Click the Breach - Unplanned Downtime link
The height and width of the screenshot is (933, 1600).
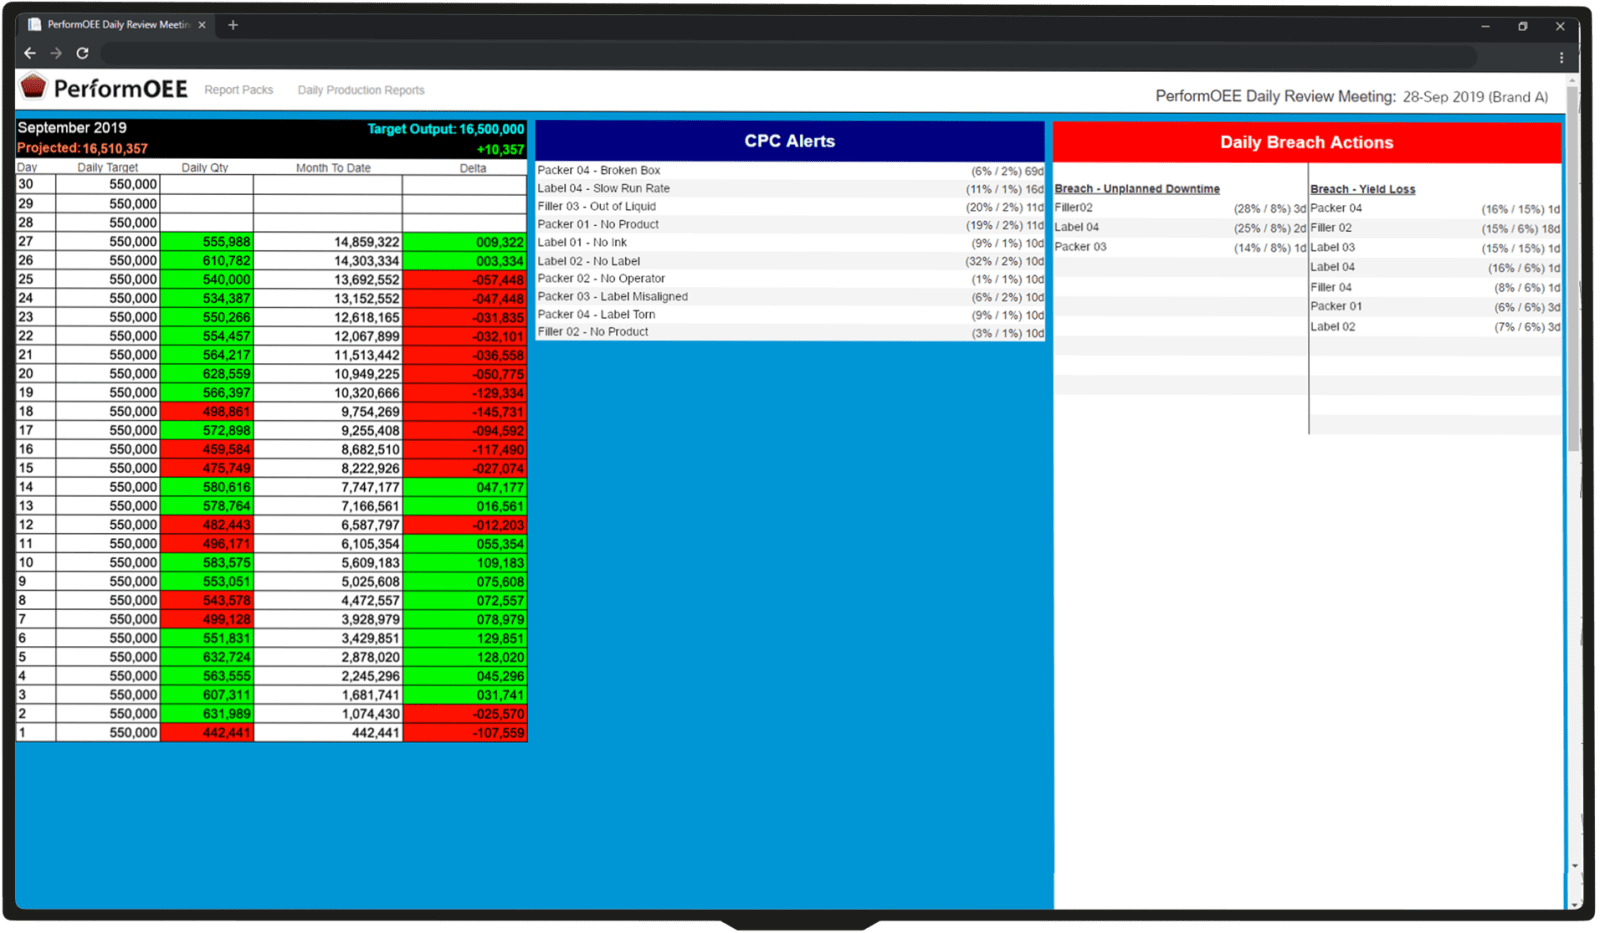click(x=1137, y=189)
